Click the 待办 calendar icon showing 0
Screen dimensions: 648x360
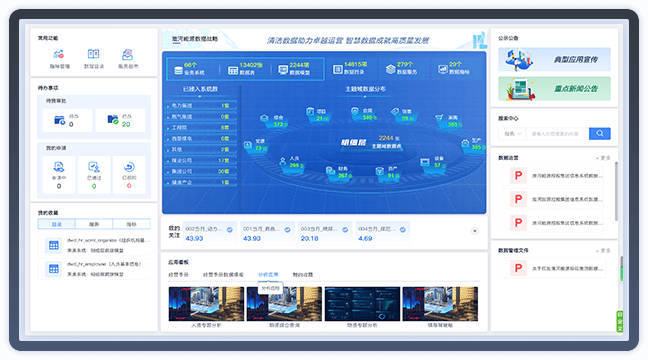[x=60, y=120]
